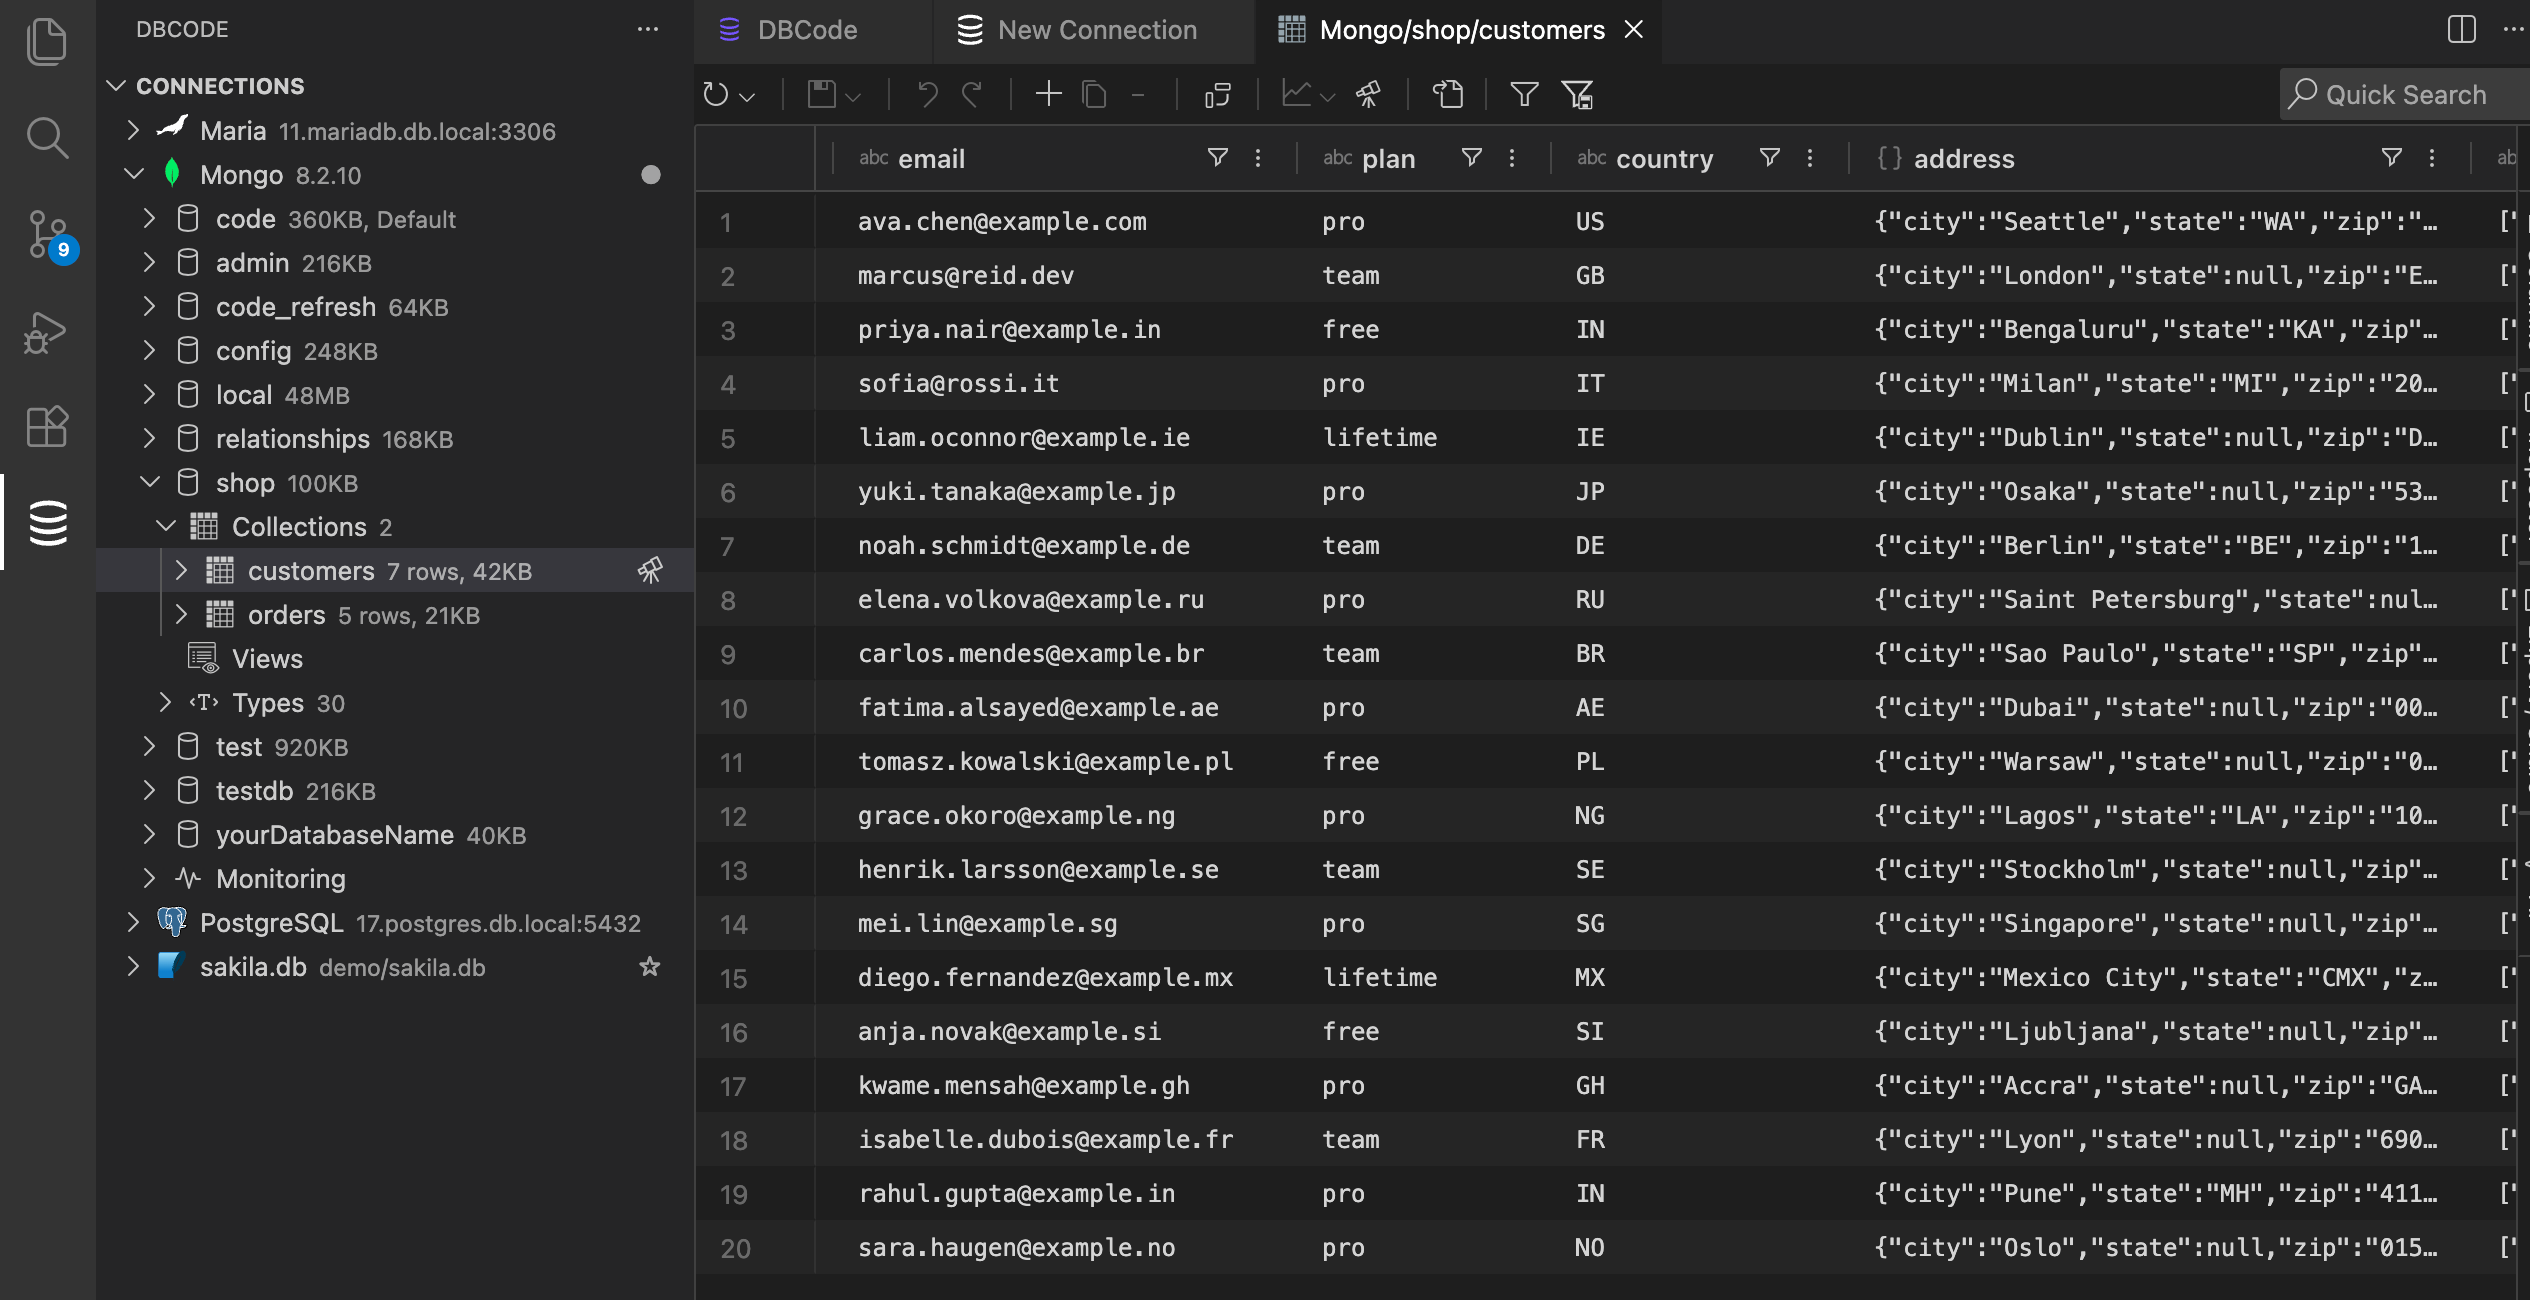Open the plan column three-dot menu
Viewport: 2530px width, 1300px height.
(1512, 158)
